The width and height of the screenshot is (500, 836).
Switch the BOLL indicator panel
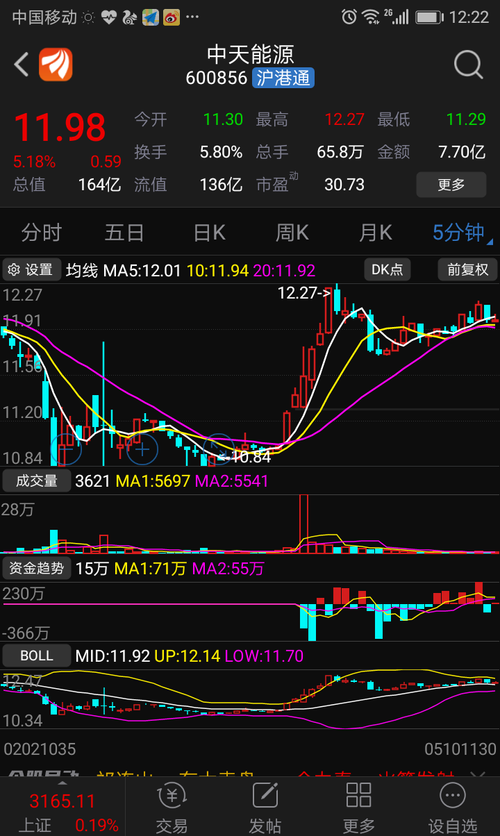[x=36, y=655]
